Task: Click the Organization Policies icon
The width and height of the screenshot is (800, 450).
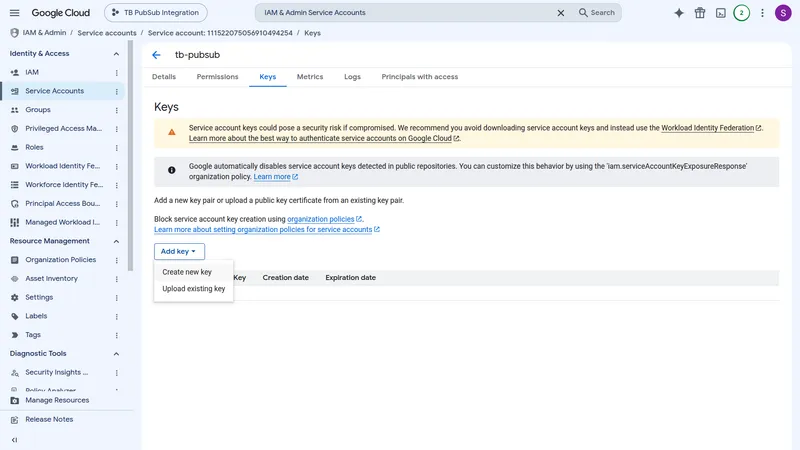Action: click(15, 260)
